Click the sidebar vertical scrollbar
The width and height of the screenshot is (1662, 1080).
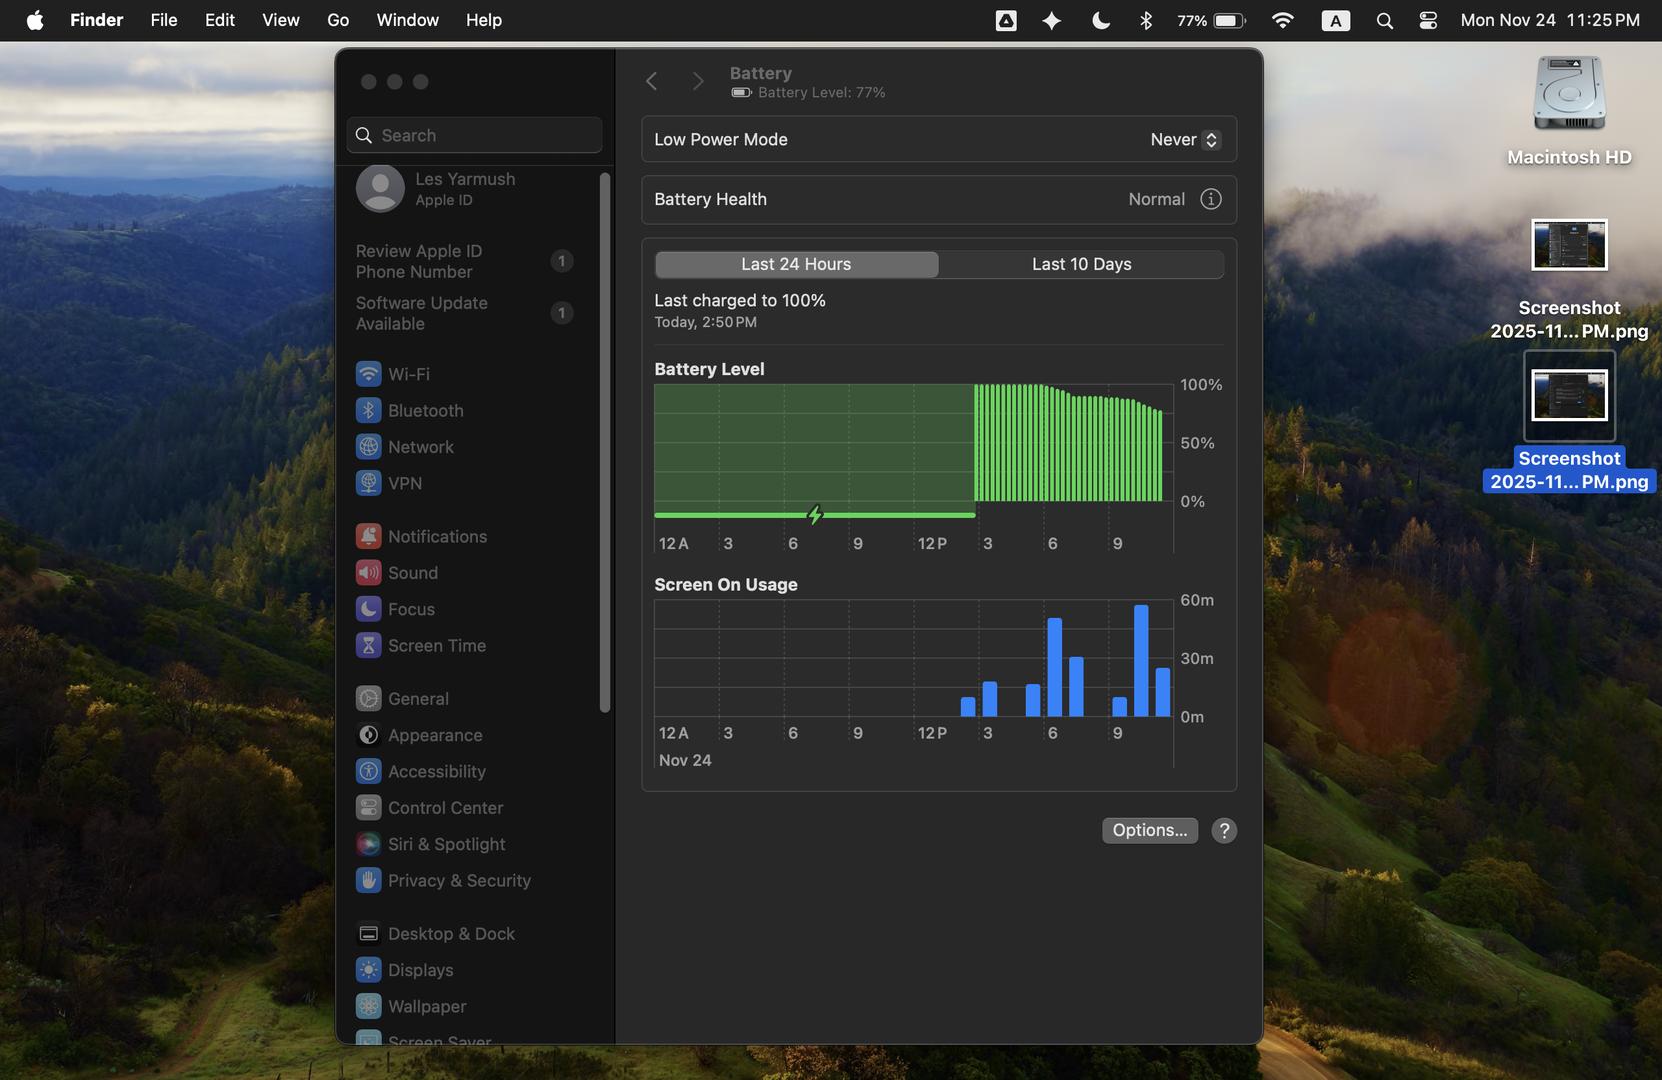pos(604,440)
